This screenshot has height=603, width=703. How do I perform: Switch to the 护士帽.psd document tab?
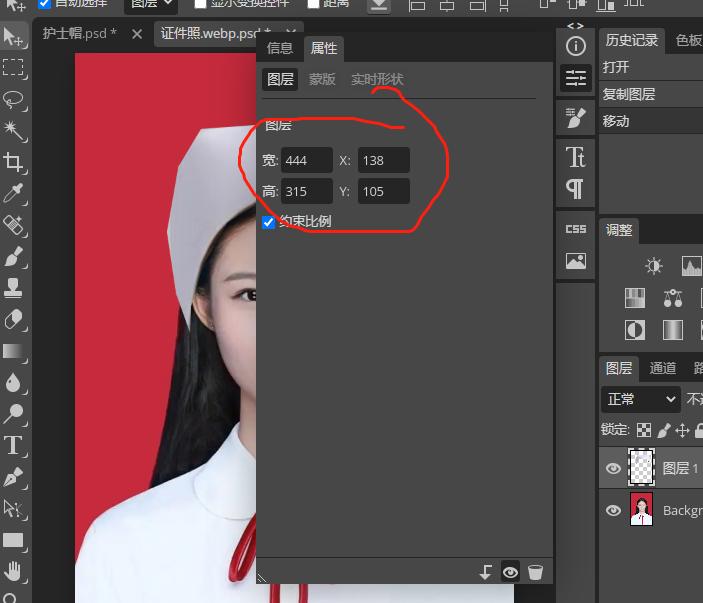(79, 33)
